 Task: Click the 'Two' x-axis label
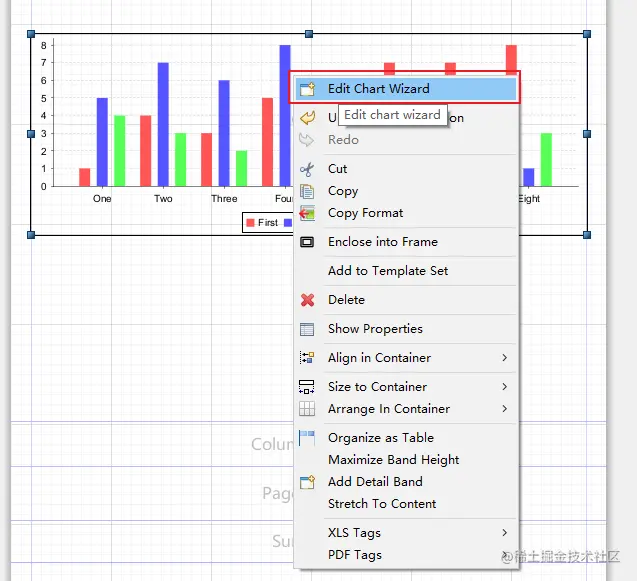click(x=163, y=199)
